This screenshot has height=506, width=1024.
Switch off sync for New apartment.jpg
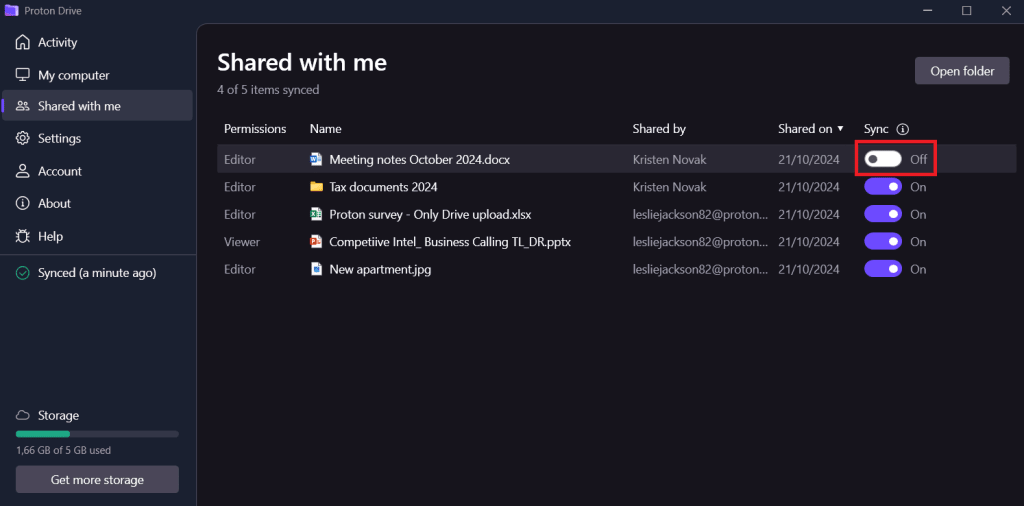click(883, 269)
